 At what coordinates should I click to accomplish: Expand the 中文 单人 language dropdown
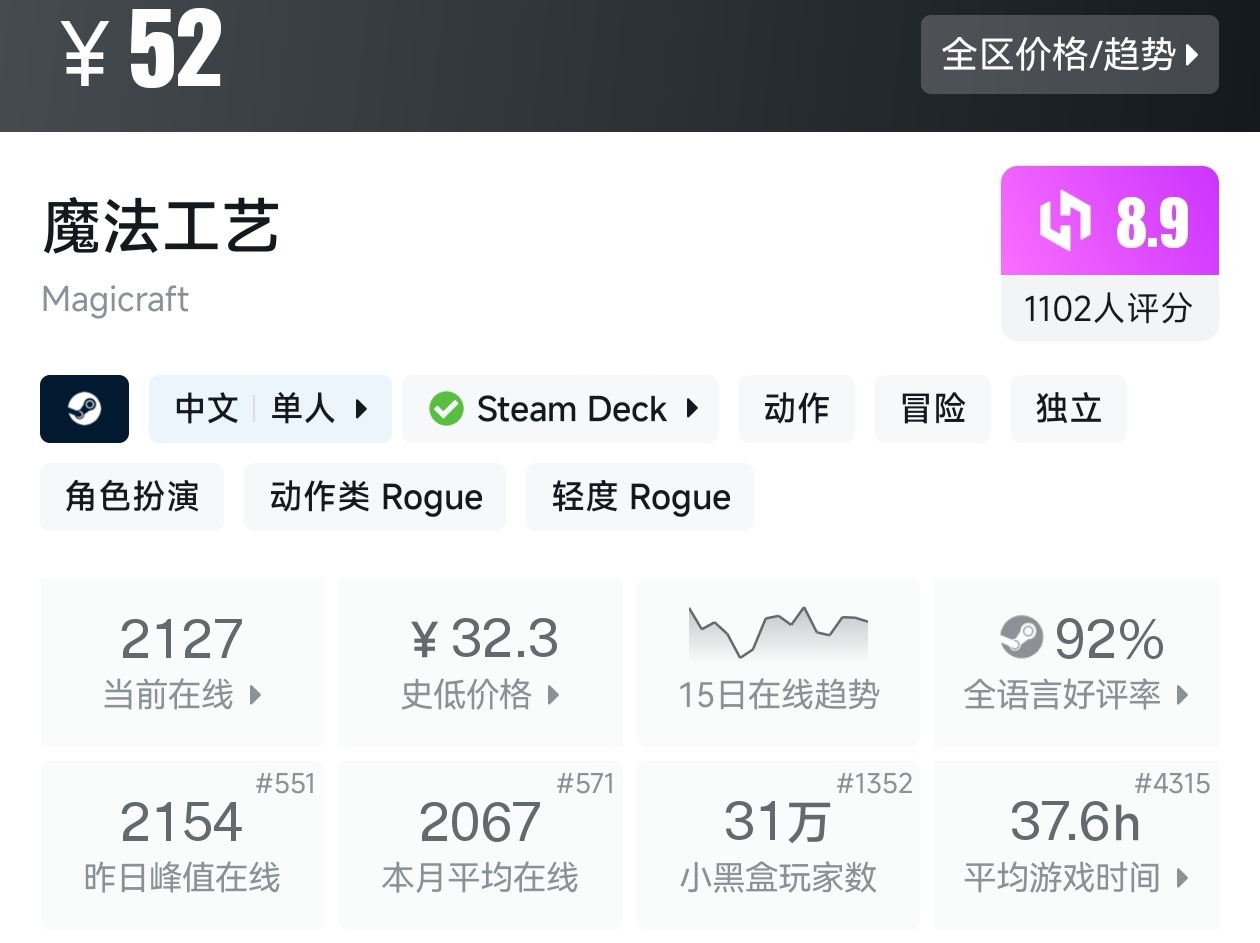361,409
